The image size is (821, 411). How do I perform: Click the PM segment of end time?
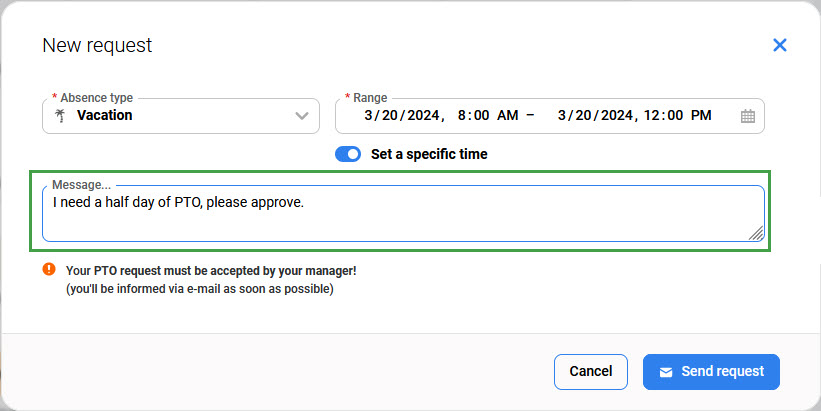(x=700, y=116)
